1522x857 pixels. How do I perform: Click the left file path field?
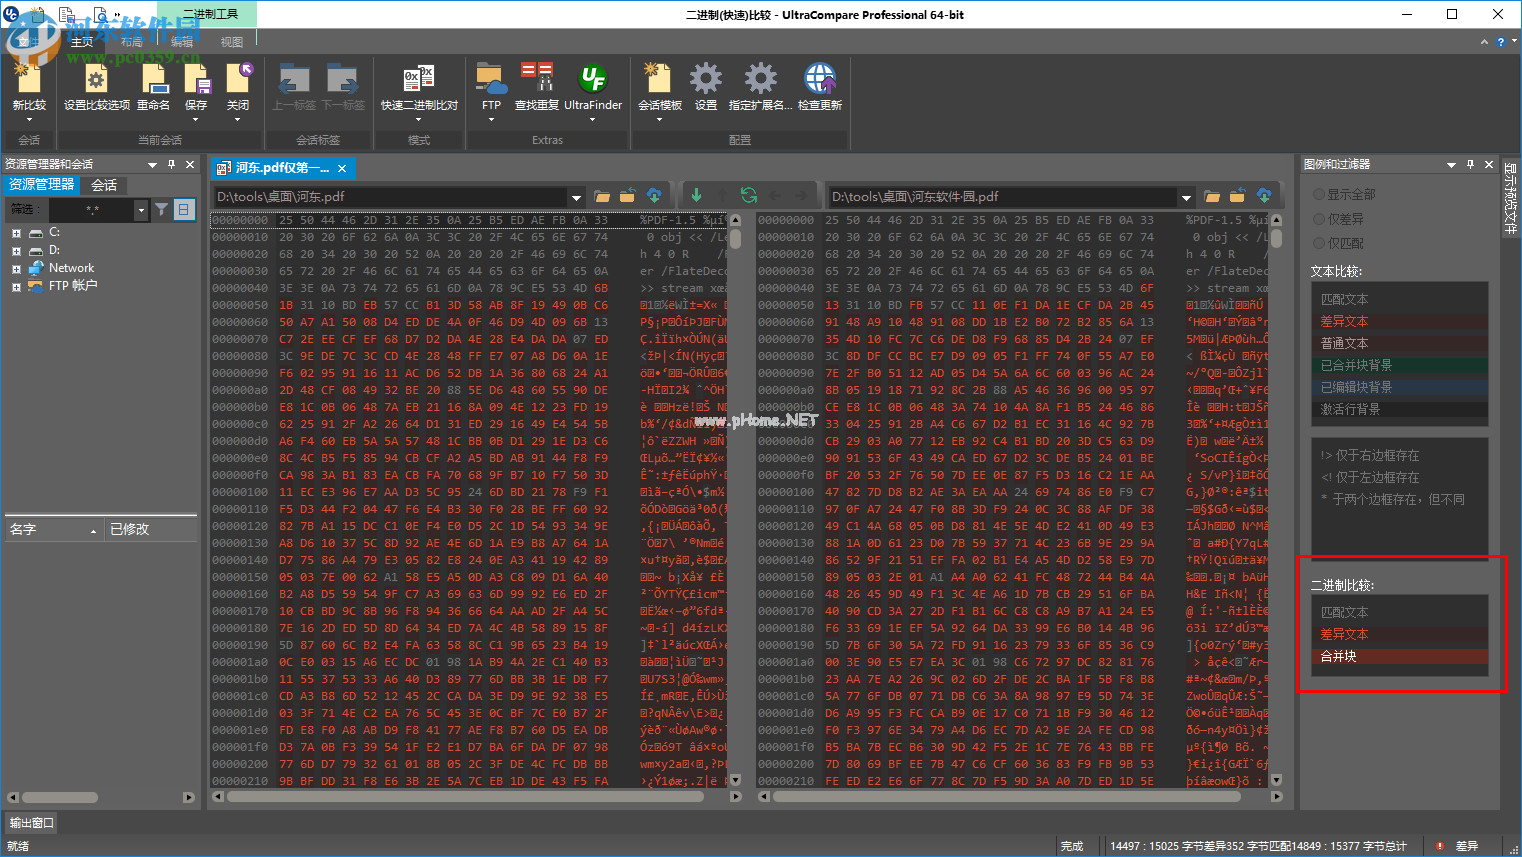click(x=391, y=197)
